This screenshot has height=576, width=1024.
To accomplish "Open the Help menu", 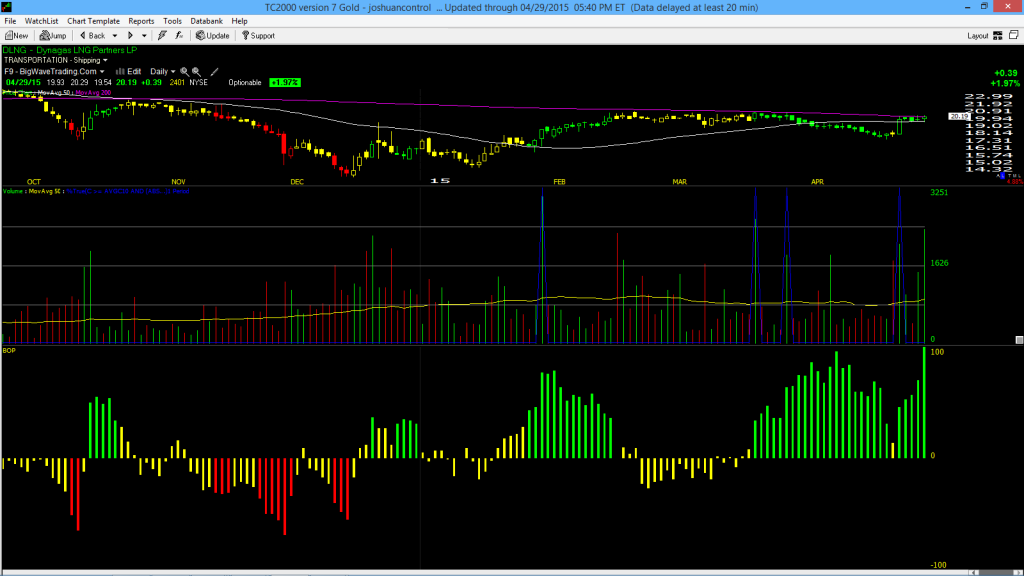I will [x=240, y=21].
